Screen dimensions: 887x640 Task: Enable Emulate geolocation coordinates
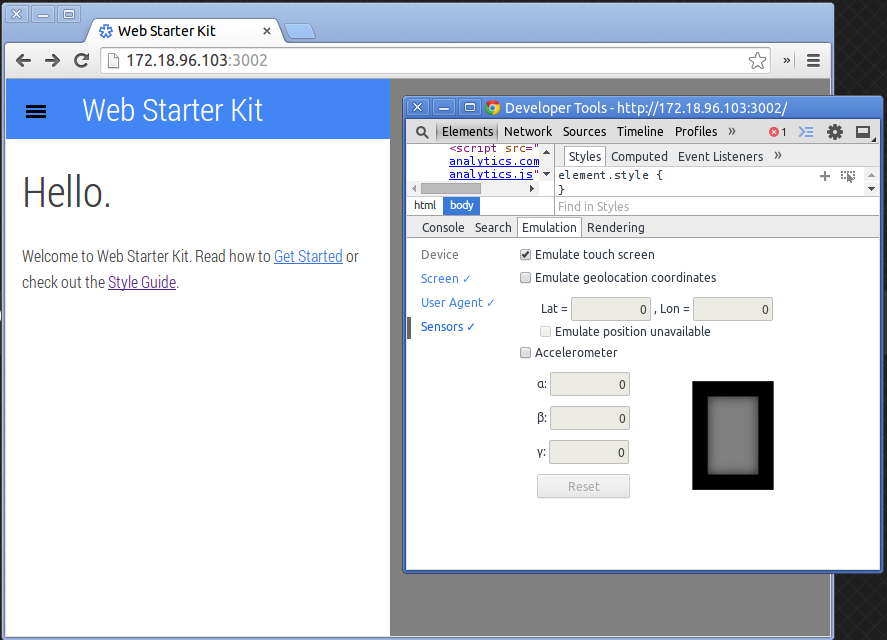526,278
